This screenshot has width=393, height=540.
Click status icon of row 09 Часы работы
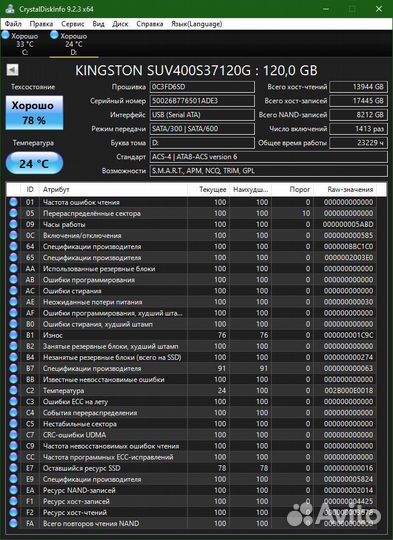[x=13, y=224]
